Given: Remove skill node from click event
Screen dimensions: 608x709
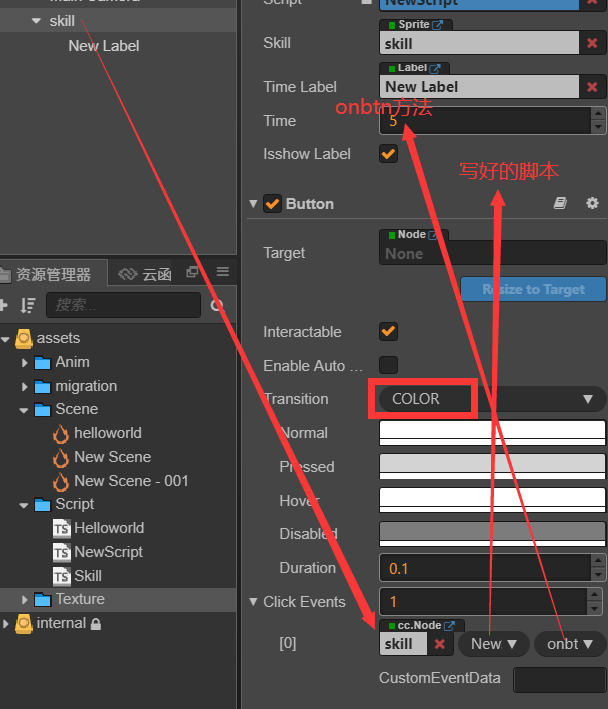Looking at the screenshot, I should click(x=439, y=644).
